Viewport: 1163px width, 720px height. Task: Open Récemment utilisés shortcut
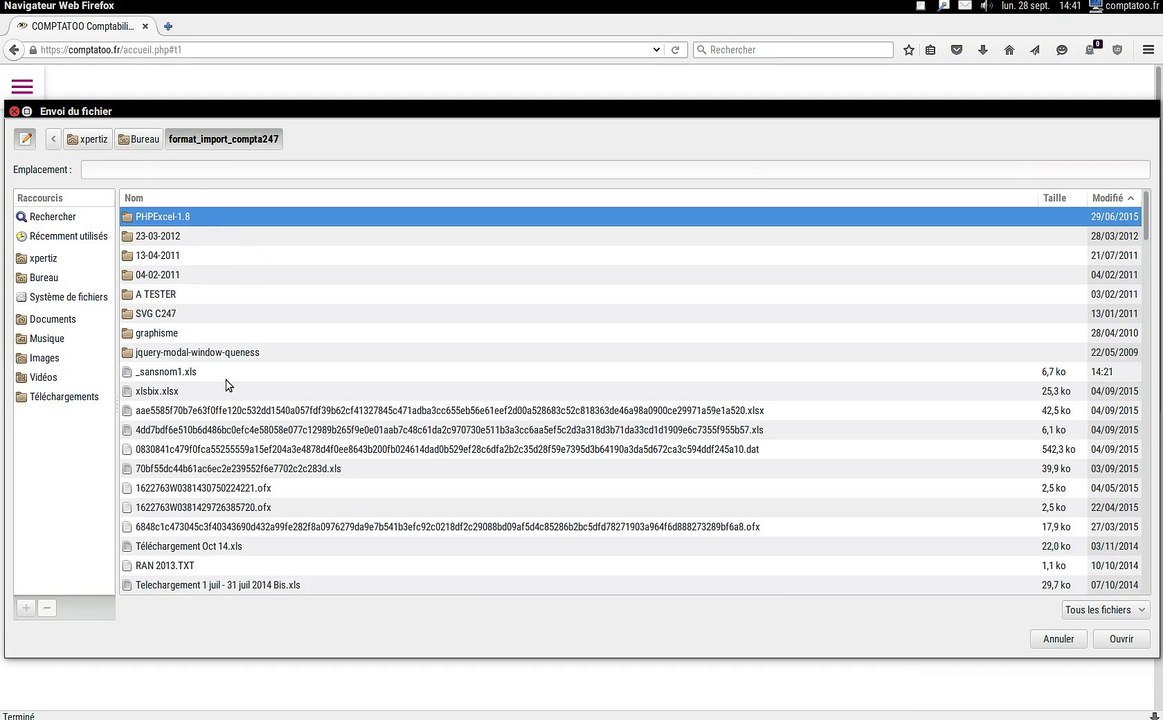coord(62,236)
